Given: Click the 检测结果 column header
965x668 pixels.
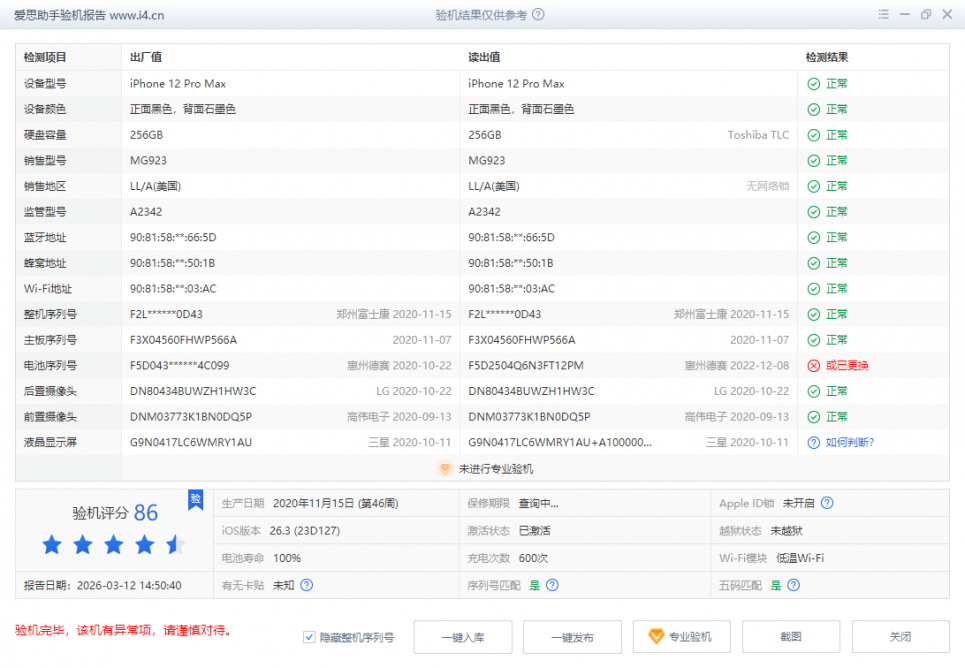Looking at the screenshot, I should coord(827,58).
